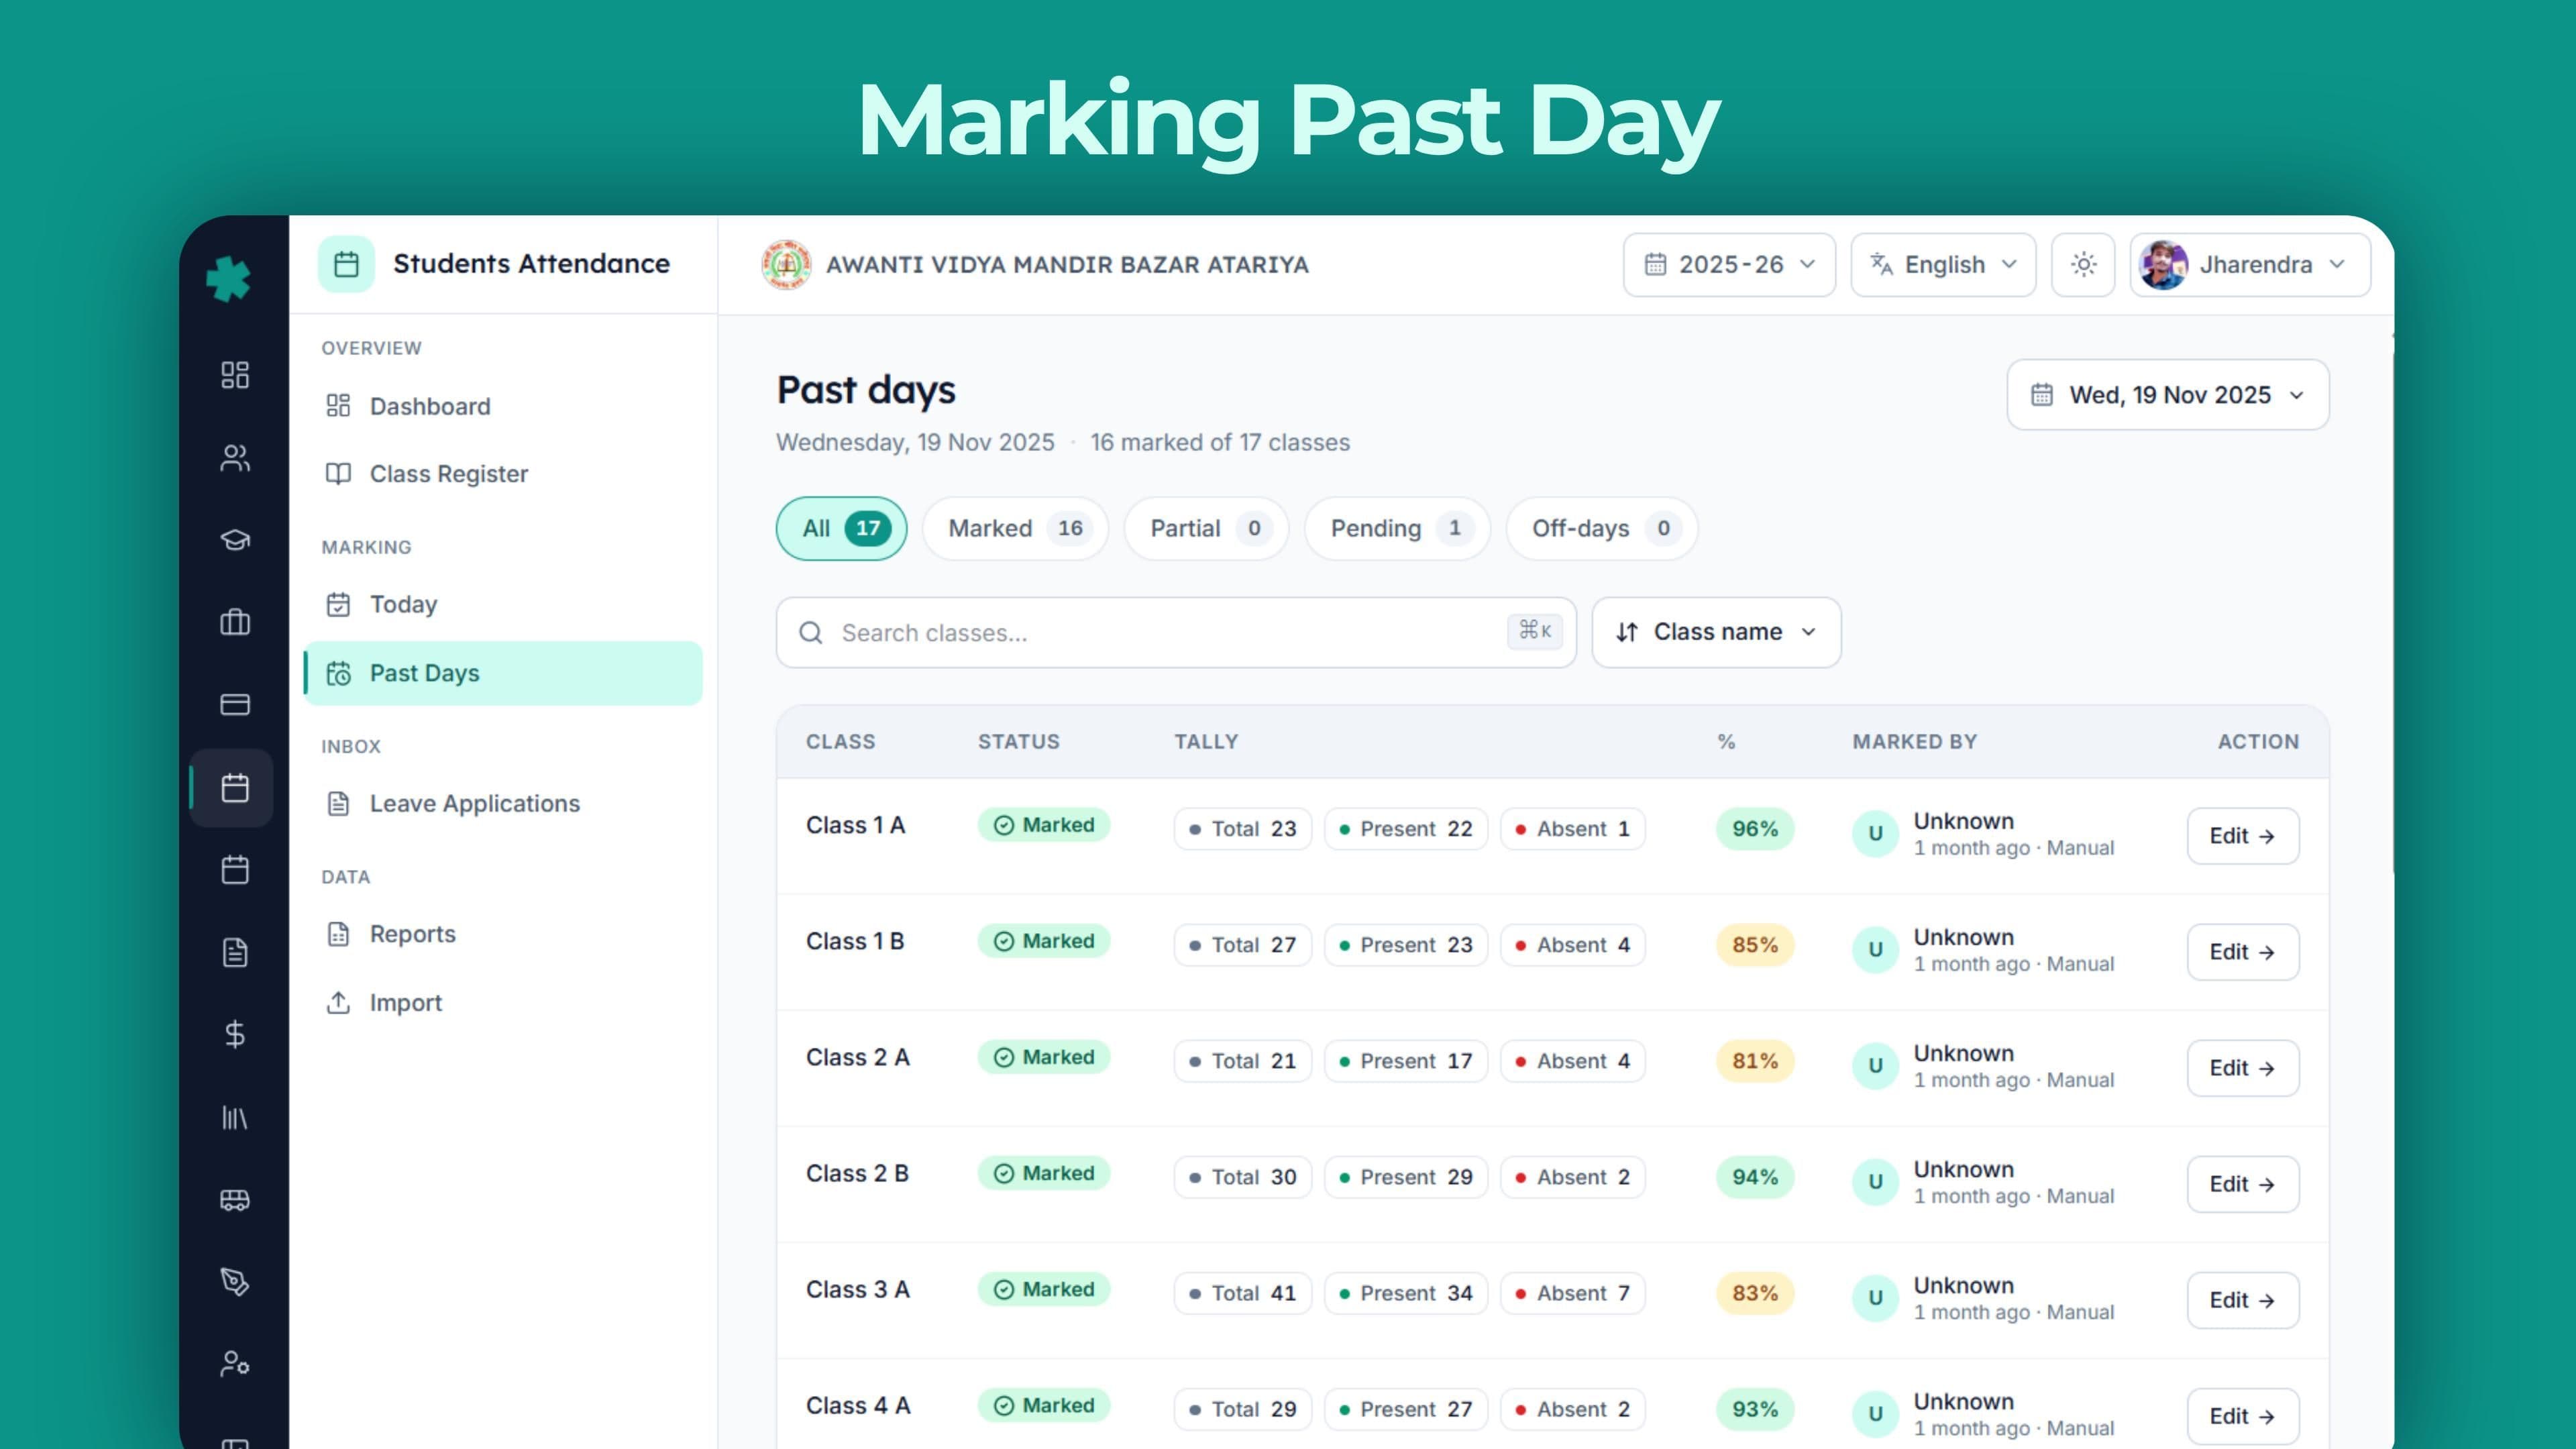2576x1449 pixels.
Task: Open the briefcase icon in dark sidebar
Action: click(x=235, y=622)
